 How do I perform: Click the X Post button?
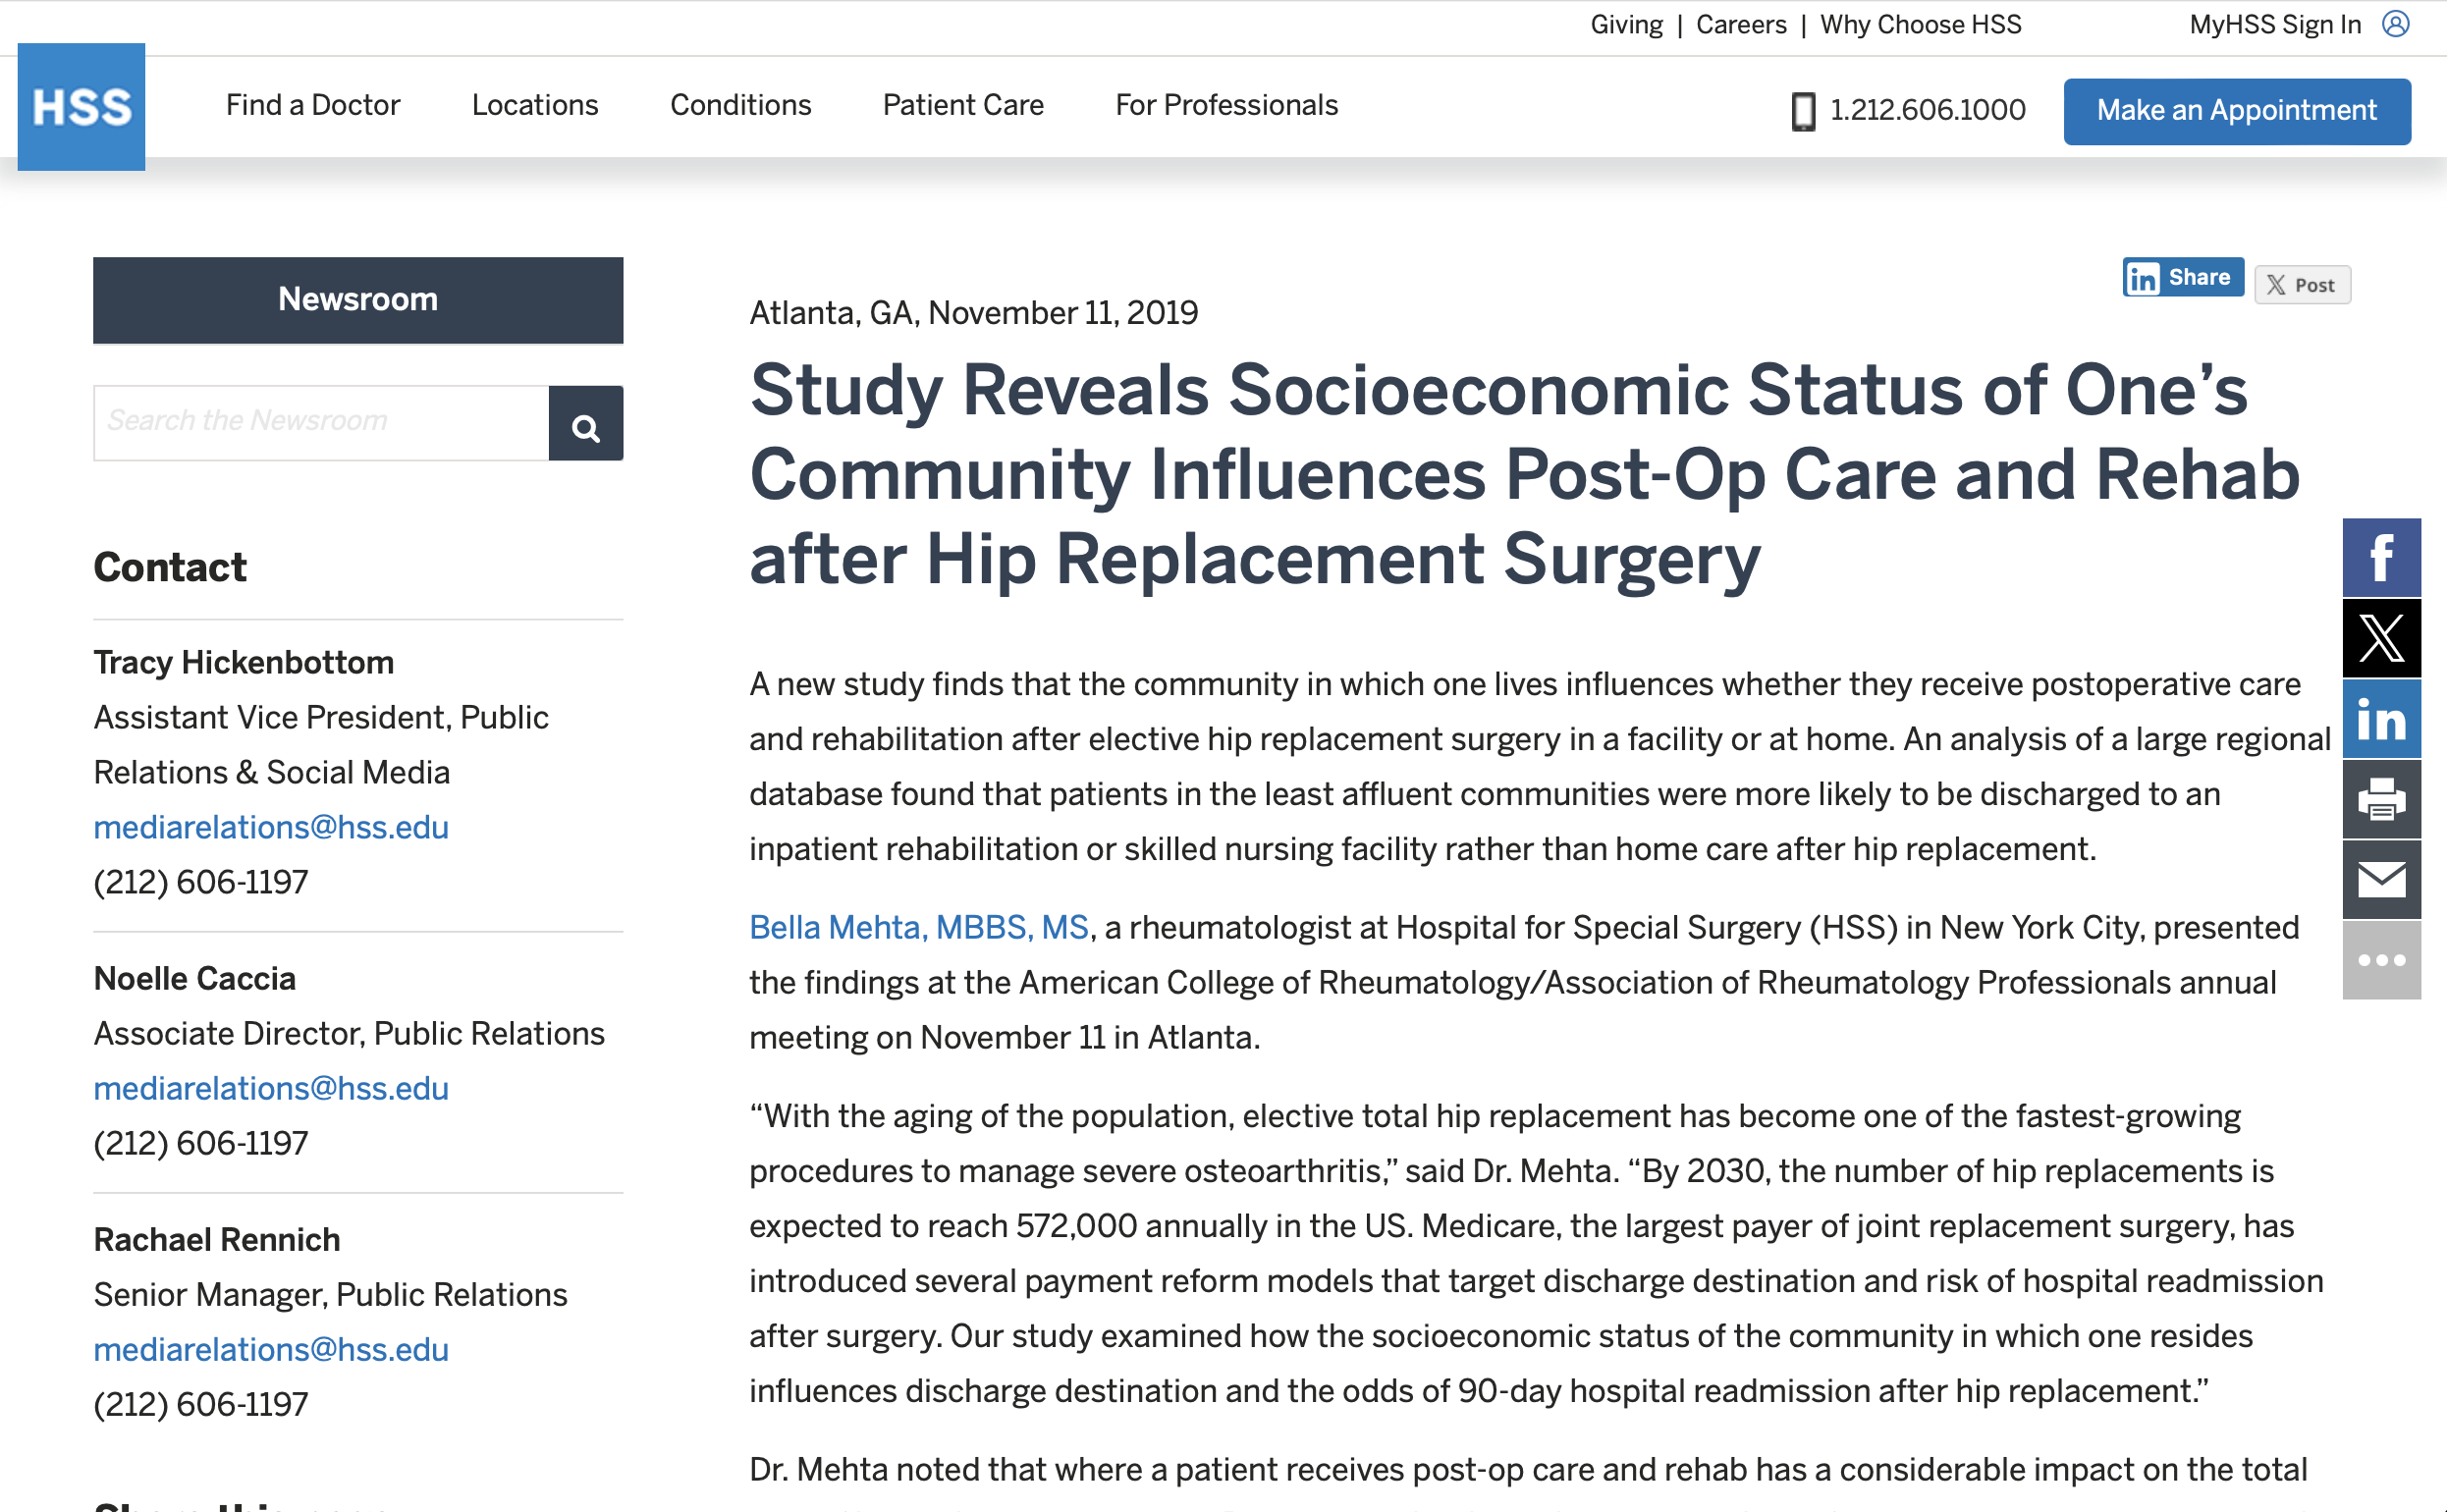click(x=2301, y=285)
